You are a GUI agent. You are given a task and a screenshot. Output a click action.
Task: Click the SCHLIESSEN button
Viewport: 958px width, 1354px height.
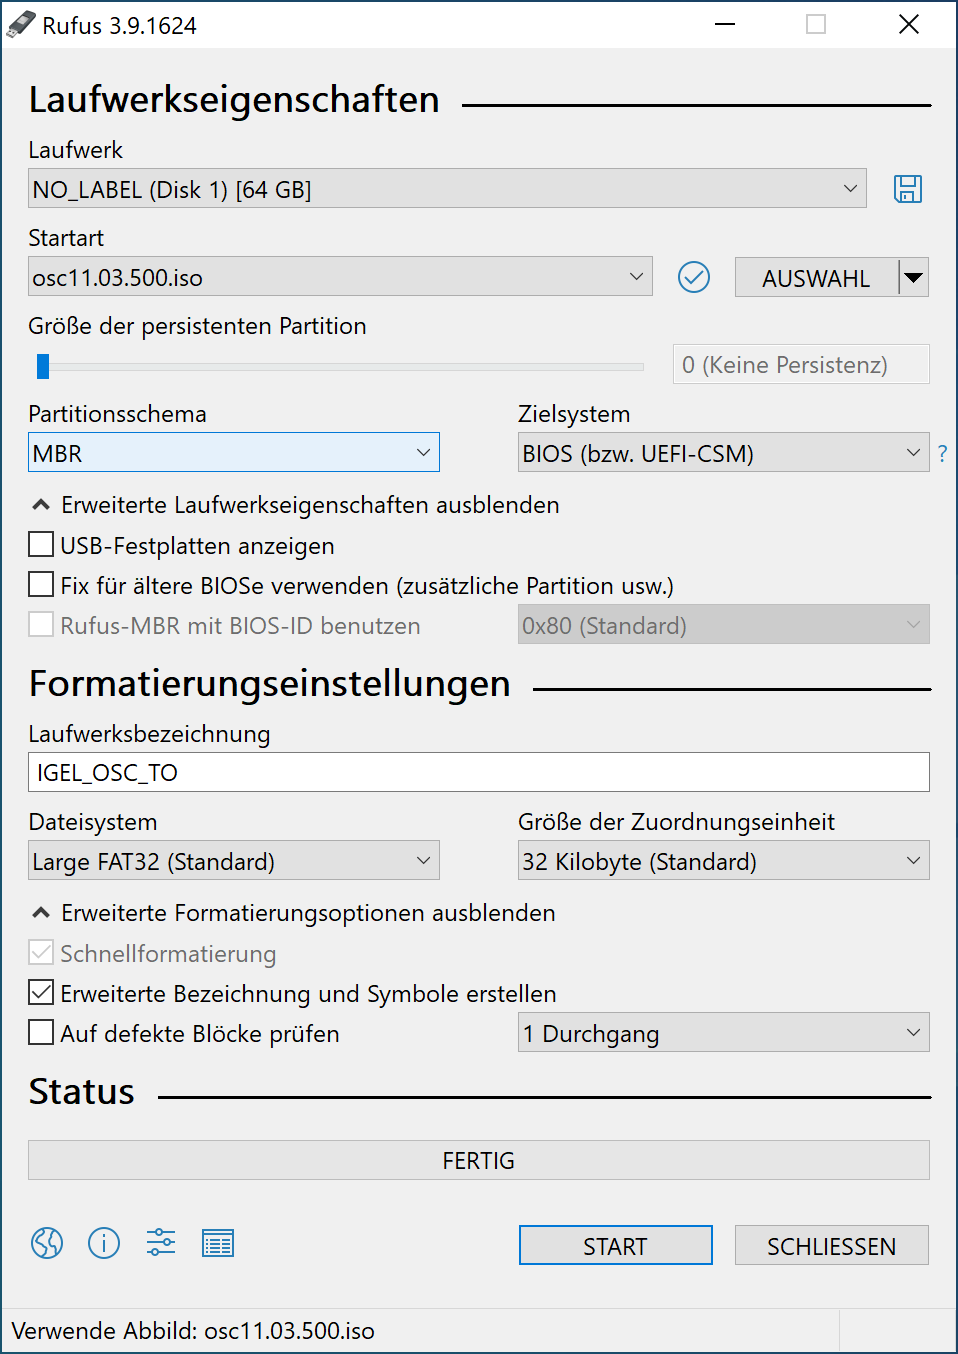[x=831, y=1245]
